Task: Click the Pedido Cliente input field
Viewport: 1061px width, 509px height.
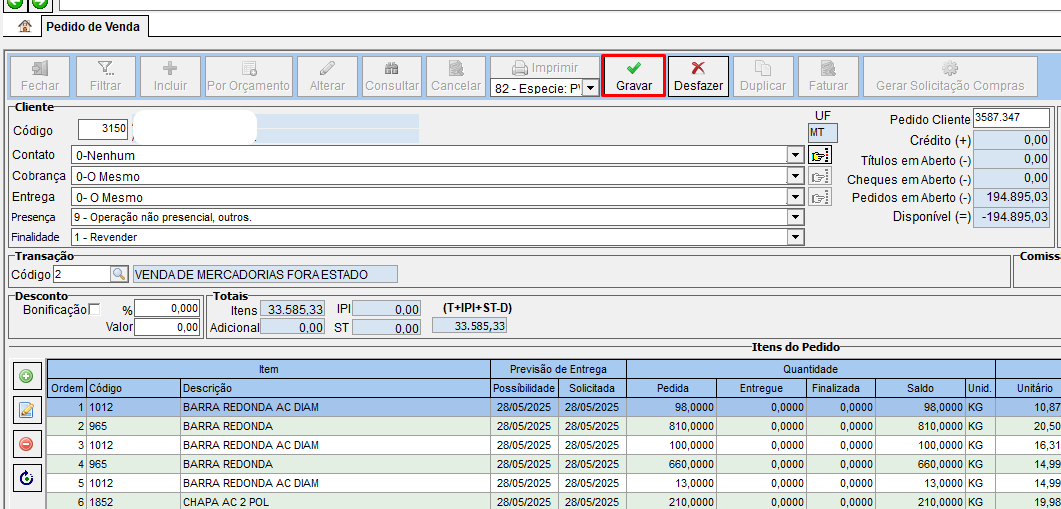Action: (x=1011, y=118)
